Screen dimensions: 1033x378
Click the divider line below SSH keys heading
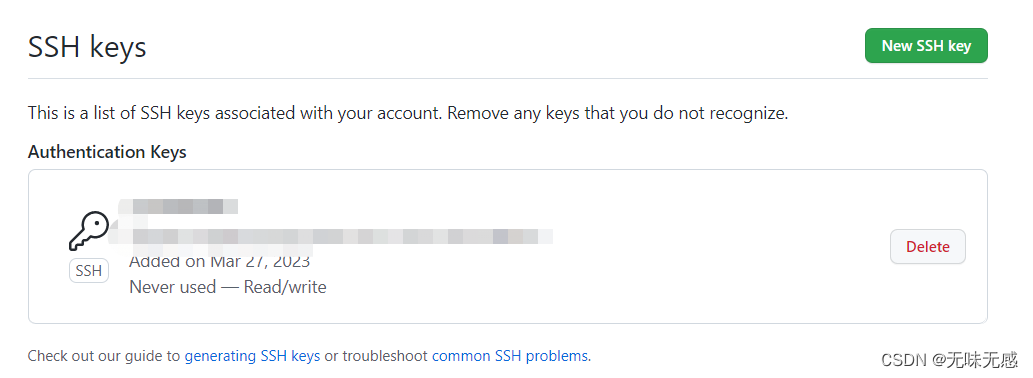(507, 78)
